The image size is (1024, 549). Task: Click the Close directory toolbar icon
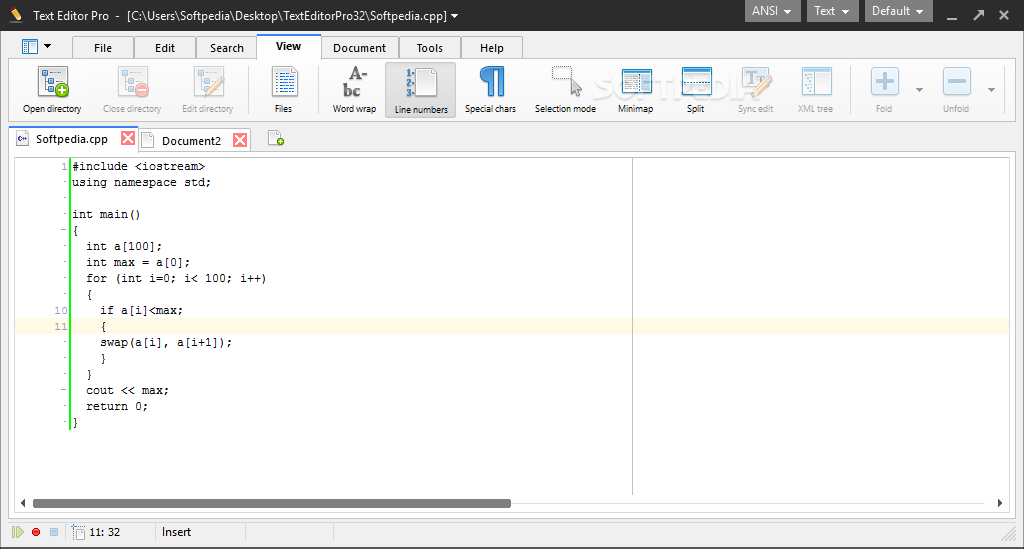pos(132,89)
